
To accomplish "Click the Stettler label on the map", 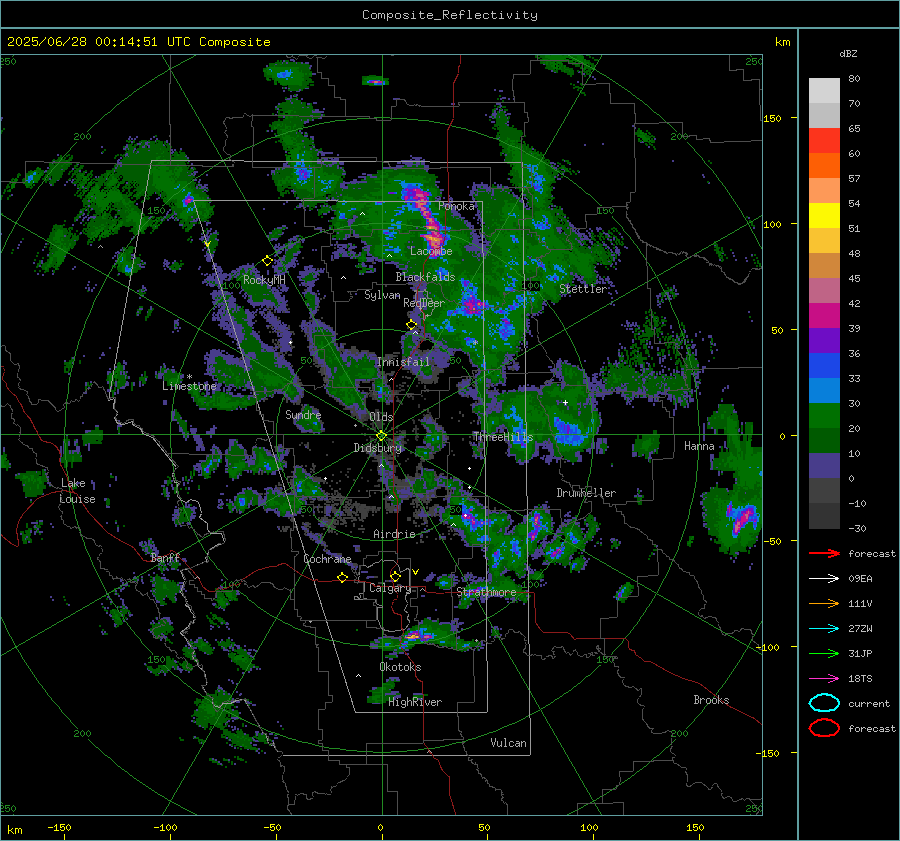I will coord(583,289).
